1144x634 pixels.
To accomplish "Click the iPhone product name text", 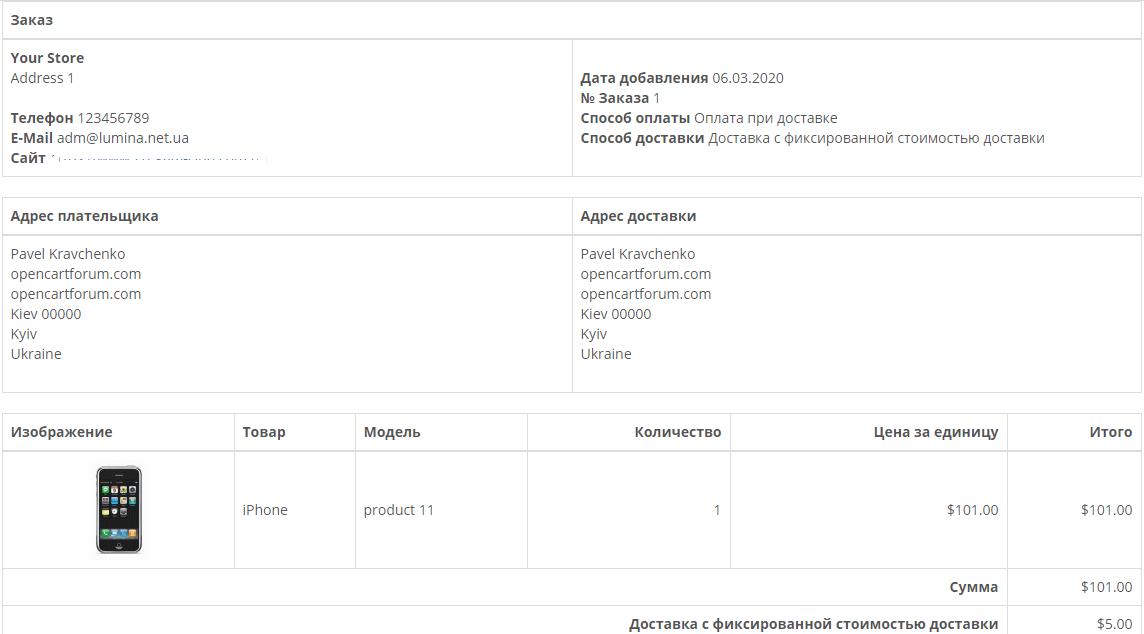I will click(x=265, y=510).
